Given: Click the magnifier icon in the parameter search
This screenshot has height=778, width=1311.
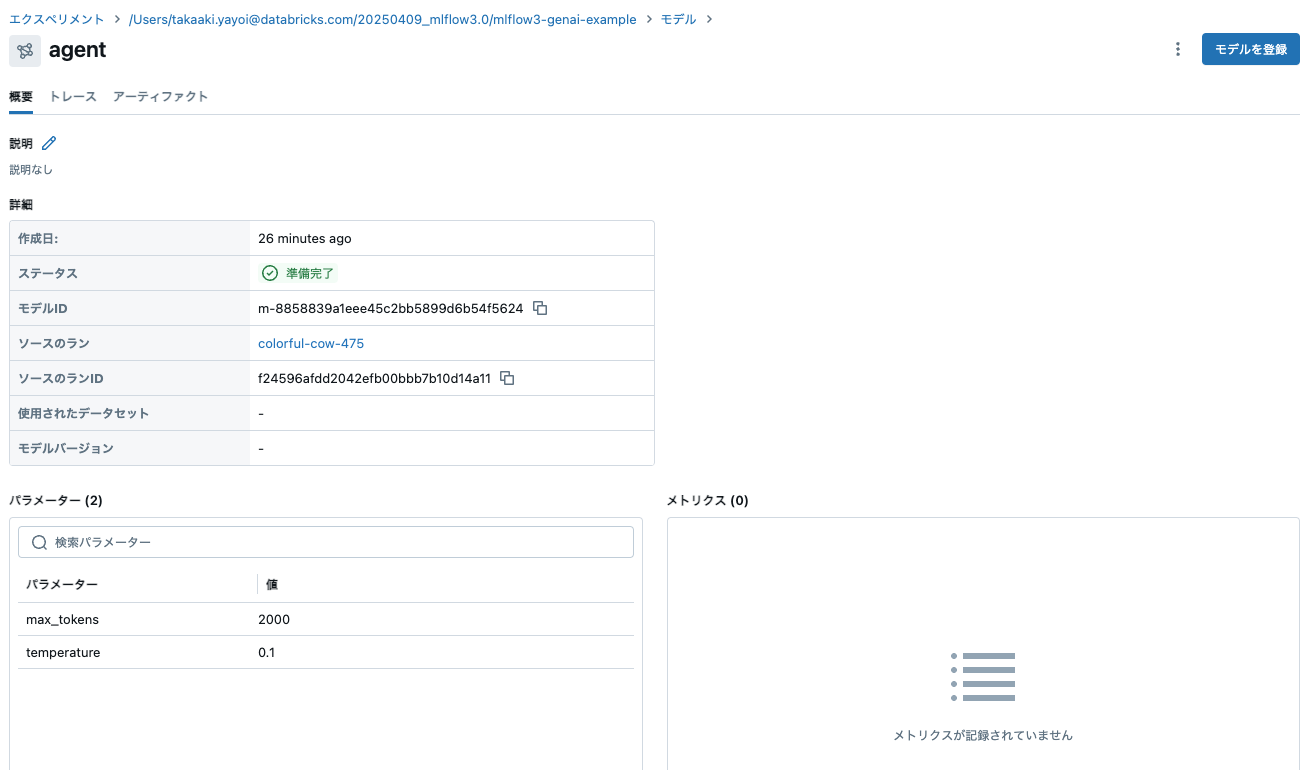Looking at the screenshot, I should 39,541.
